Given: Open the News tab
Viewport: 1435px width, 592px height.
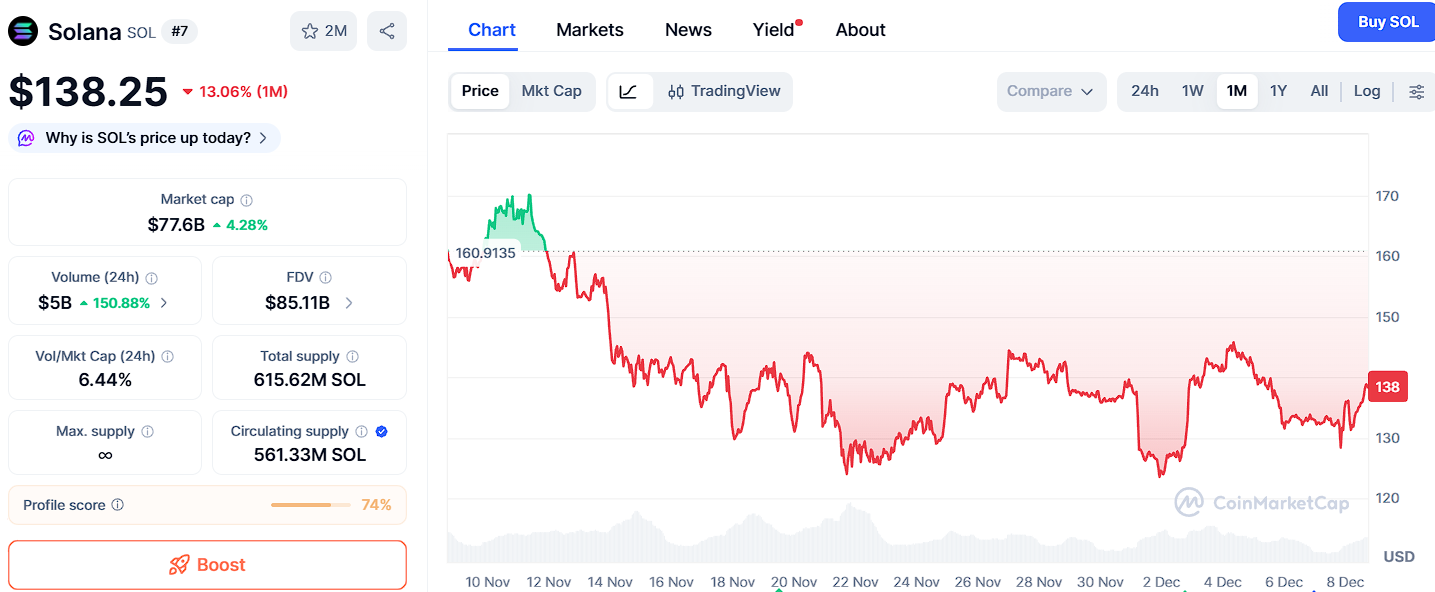Looking at the screenshot, I should tap(687, 30).
